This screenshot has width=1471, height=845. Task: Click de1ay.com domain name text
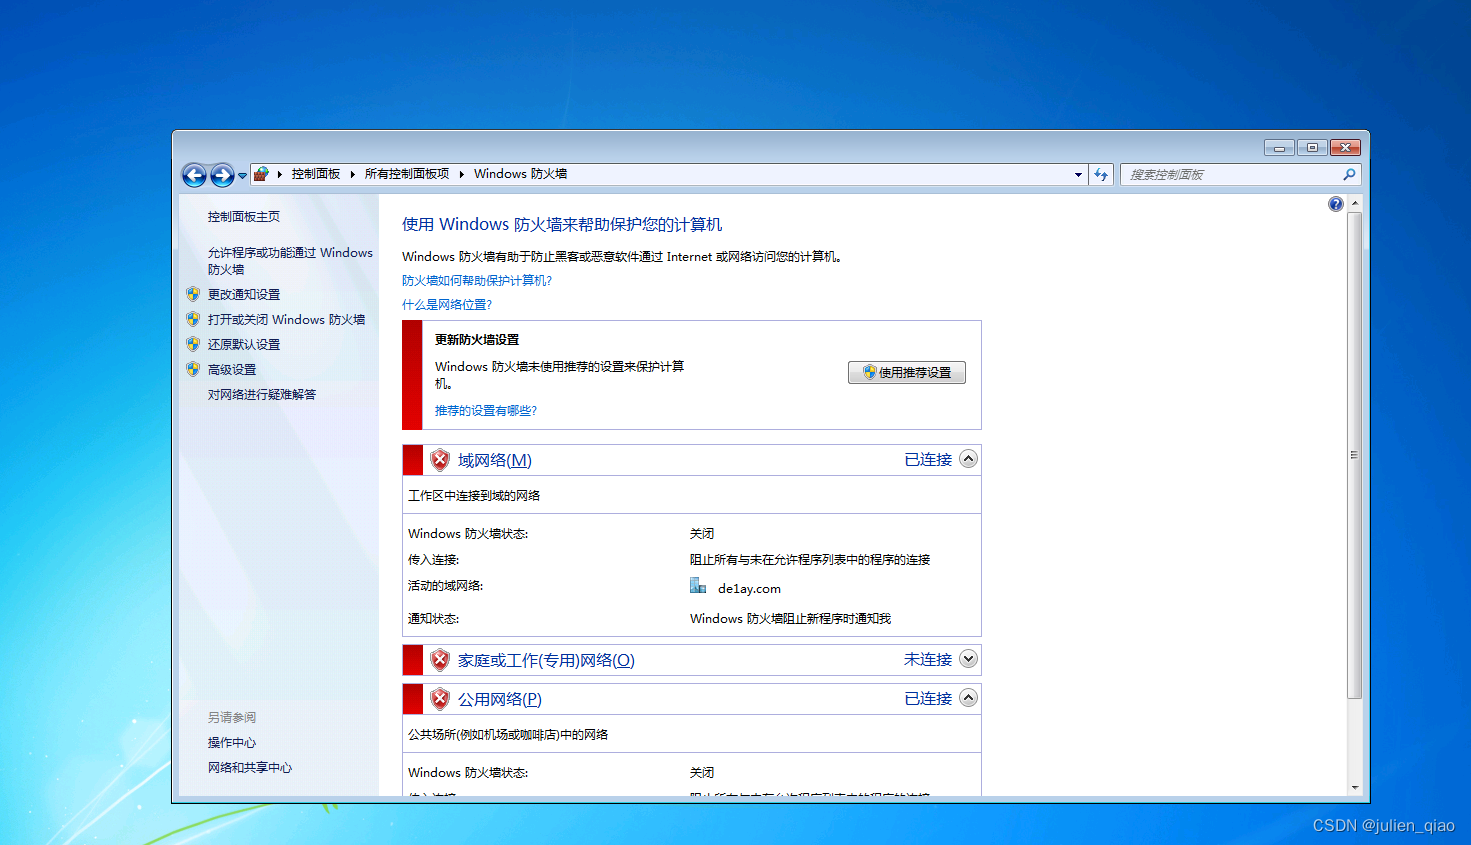749,589
